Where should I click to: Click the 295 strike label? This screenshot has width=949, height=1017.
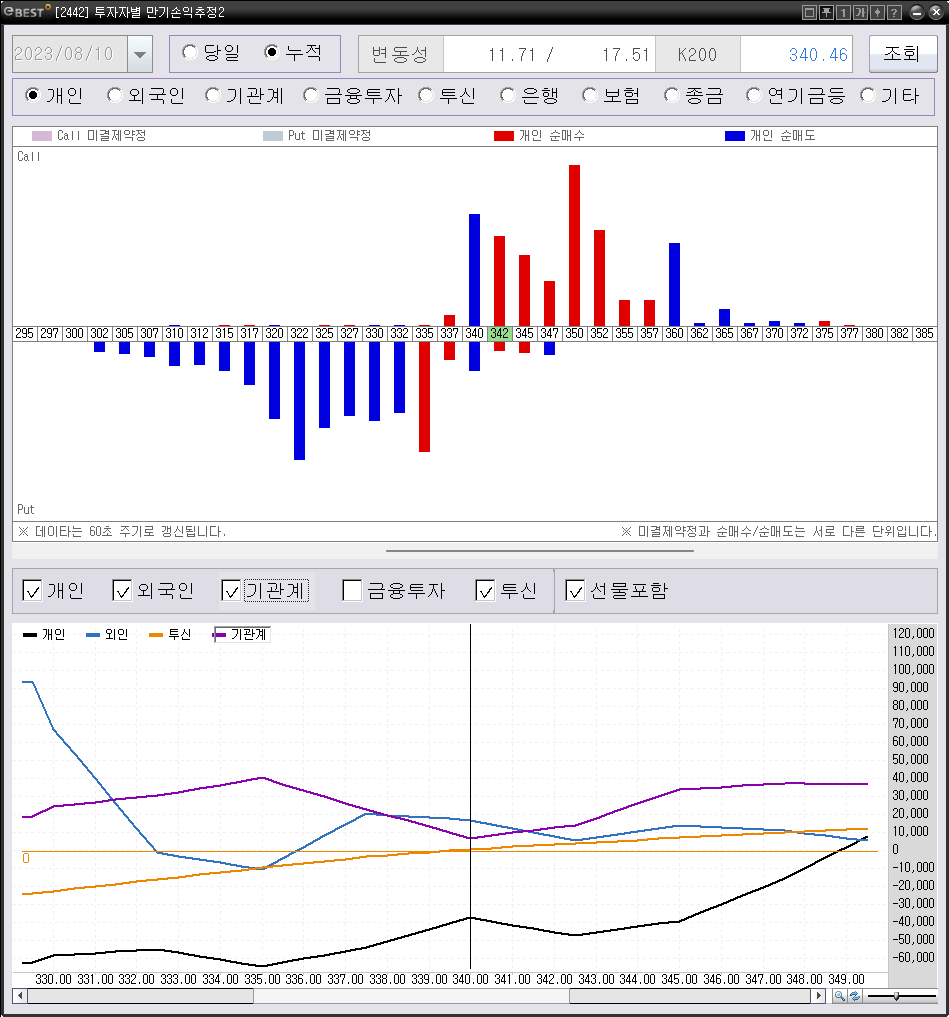click(24, 333)
